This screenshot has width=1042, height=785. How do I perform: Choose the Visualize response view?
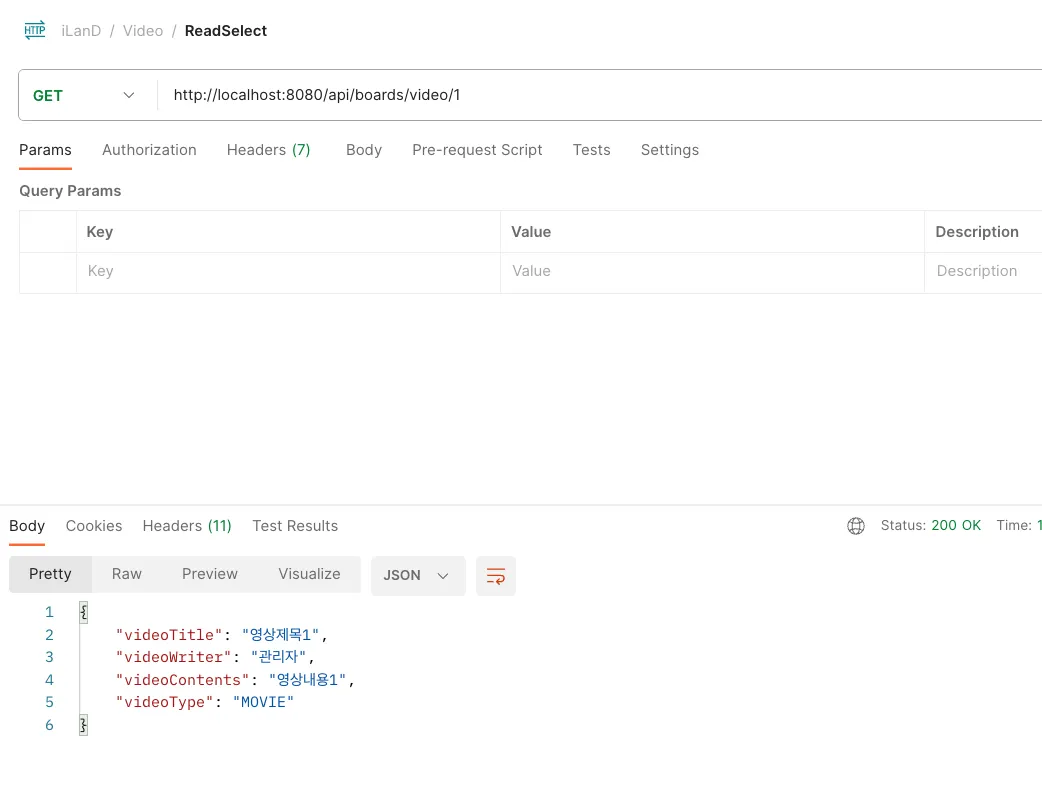pyautogui.click(x=309, y=574)
